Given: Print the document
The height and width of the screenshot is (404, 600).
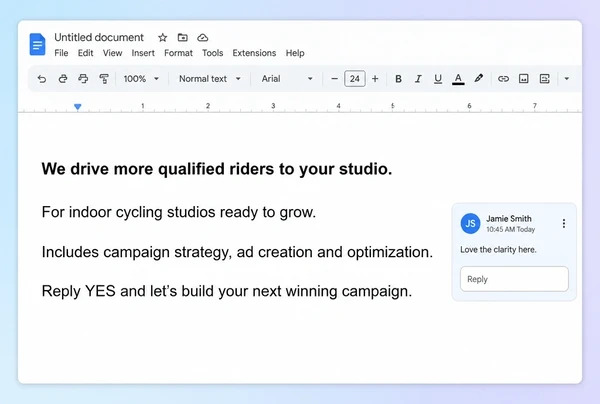Looking at the screenshot, I should pos(83,79).
